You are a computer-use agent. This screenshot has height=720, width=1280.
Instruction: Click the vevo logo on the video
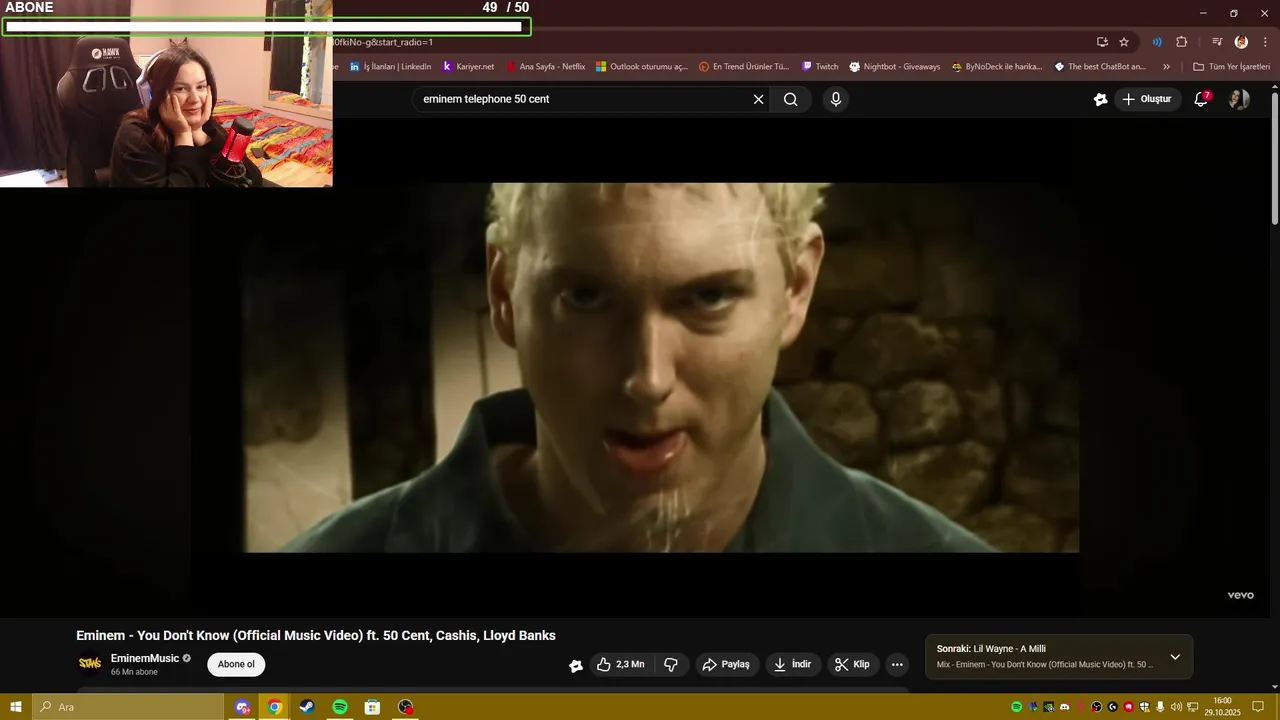point(1241,595)
